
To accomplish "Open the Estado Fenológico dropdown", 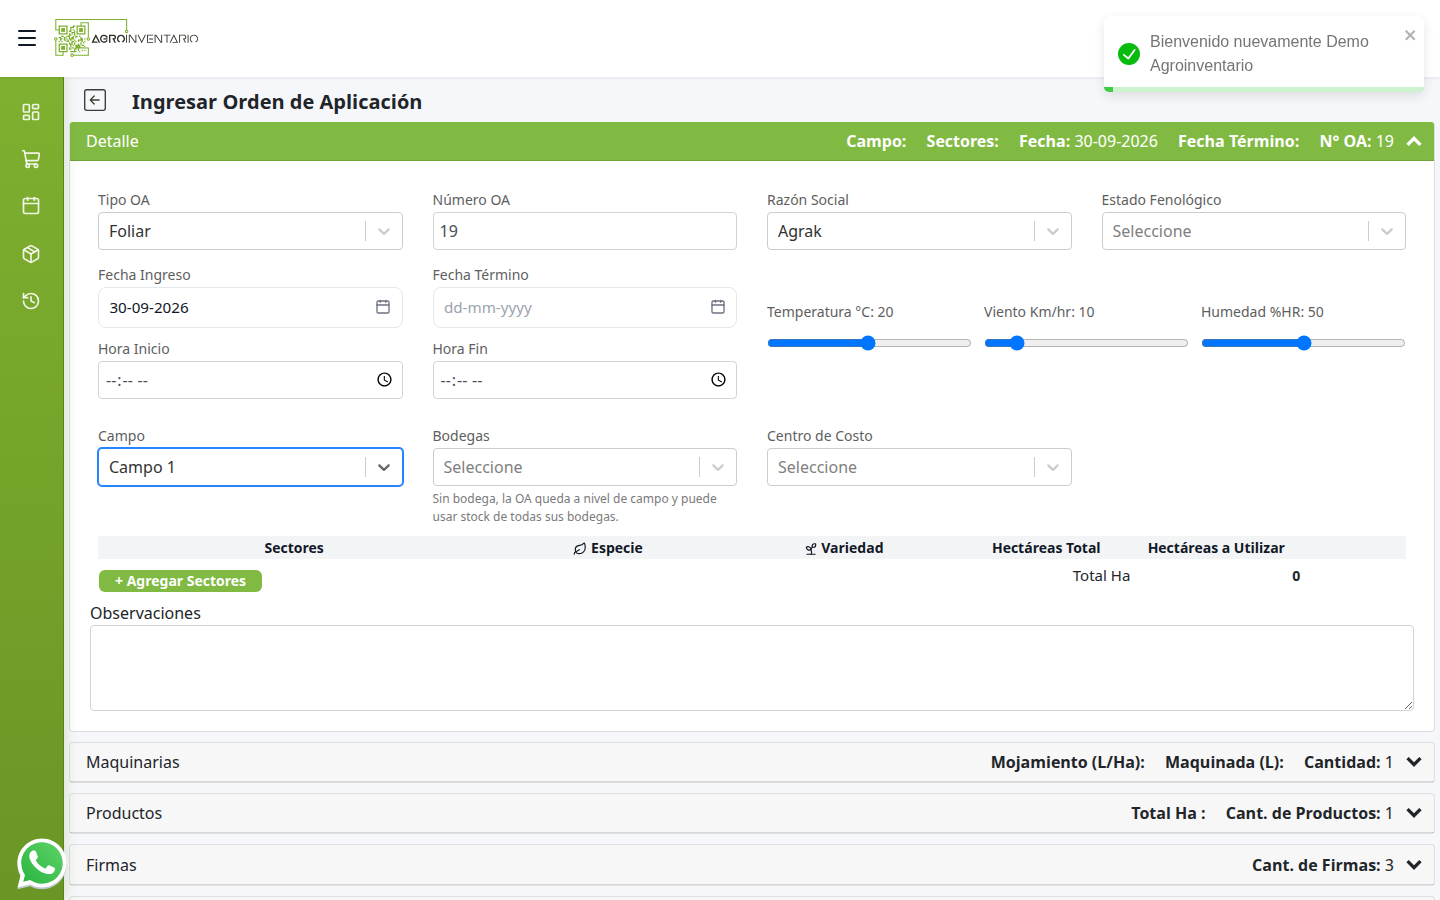I will [x=1254, y=231].
